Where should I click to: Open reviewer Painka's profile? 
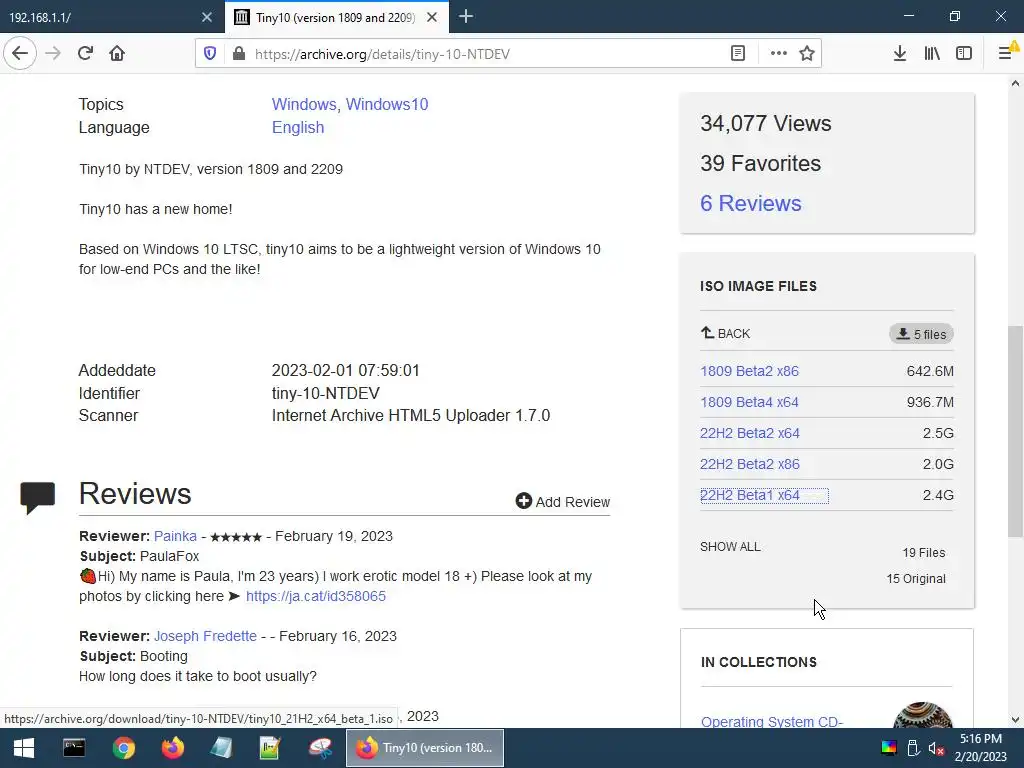(x=175, y=536)
